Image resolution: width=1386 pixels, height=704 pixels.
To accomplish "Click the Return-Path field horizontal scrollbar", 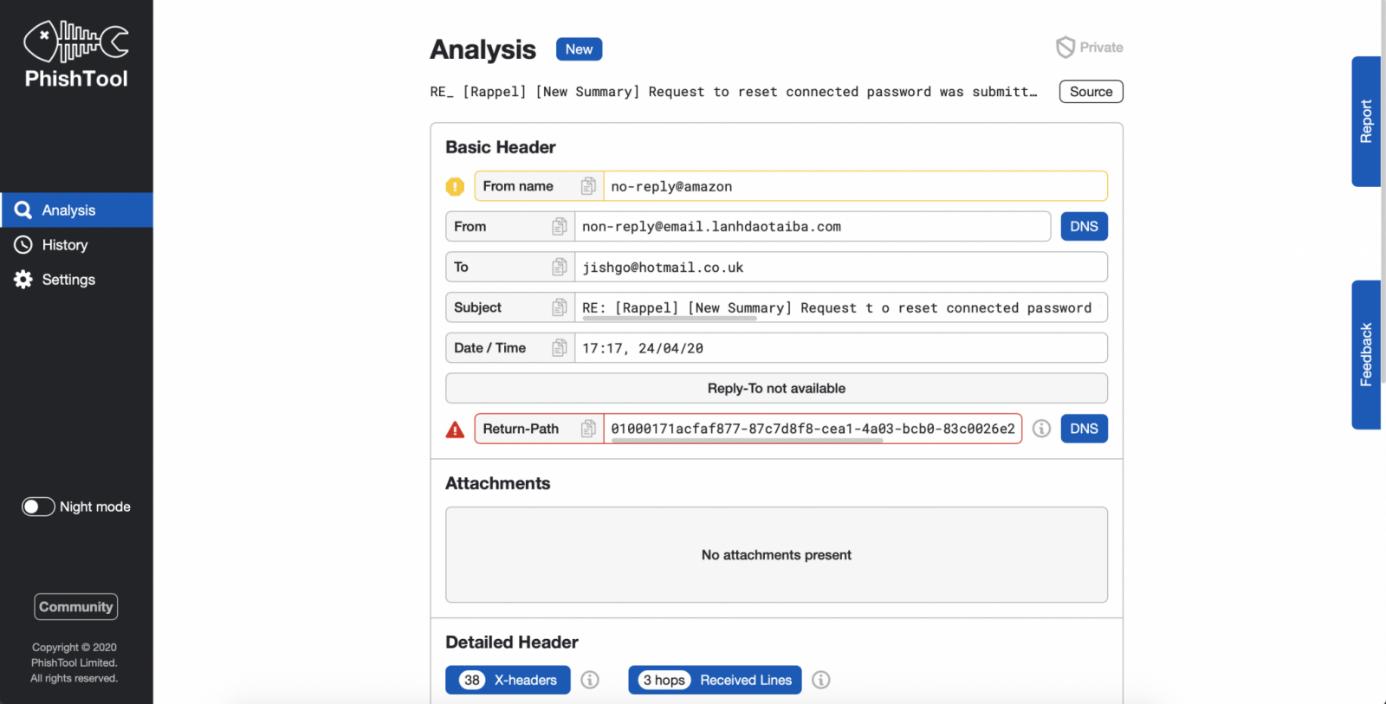I will click(x=747, y=439).
